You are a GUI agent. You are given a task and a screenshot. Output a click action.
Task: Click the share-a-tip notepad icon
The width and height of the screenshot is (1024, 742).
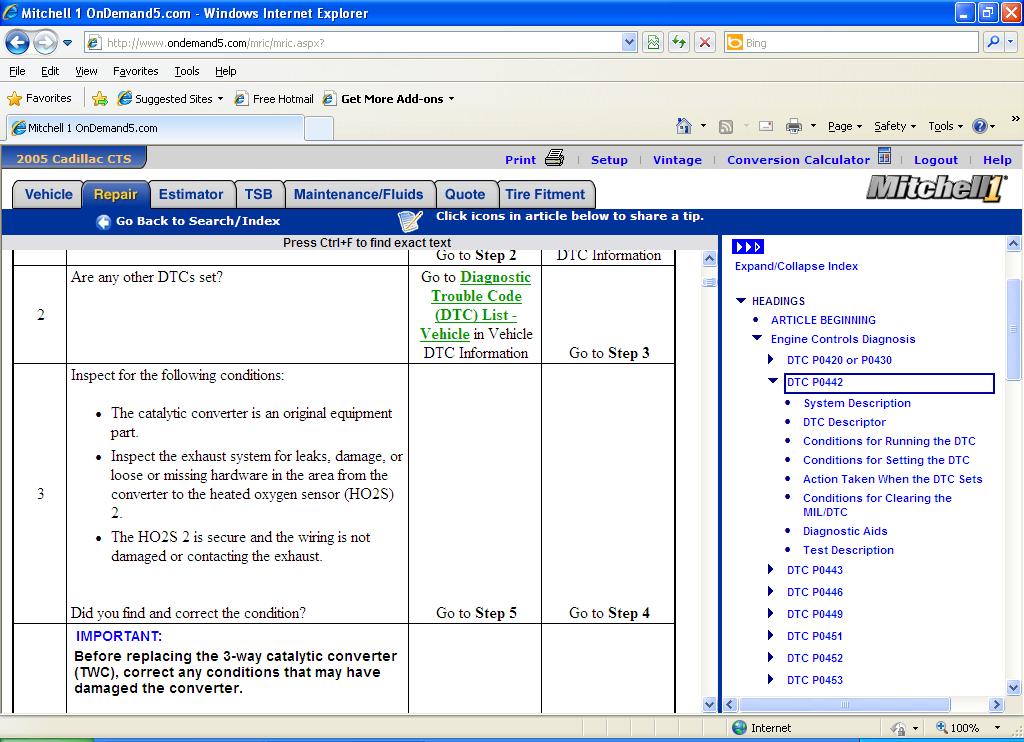click(410, 220)
